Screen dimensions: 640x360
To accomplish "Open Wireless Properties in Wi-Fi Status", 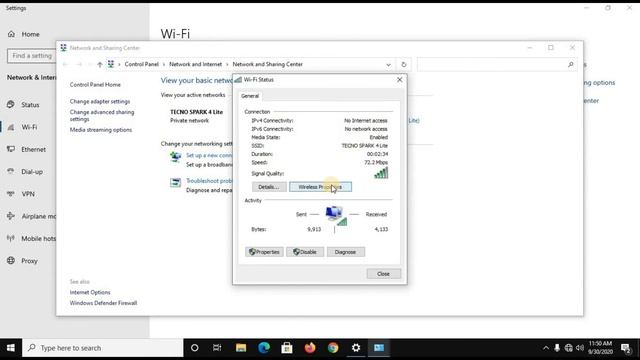I will 320,187.
